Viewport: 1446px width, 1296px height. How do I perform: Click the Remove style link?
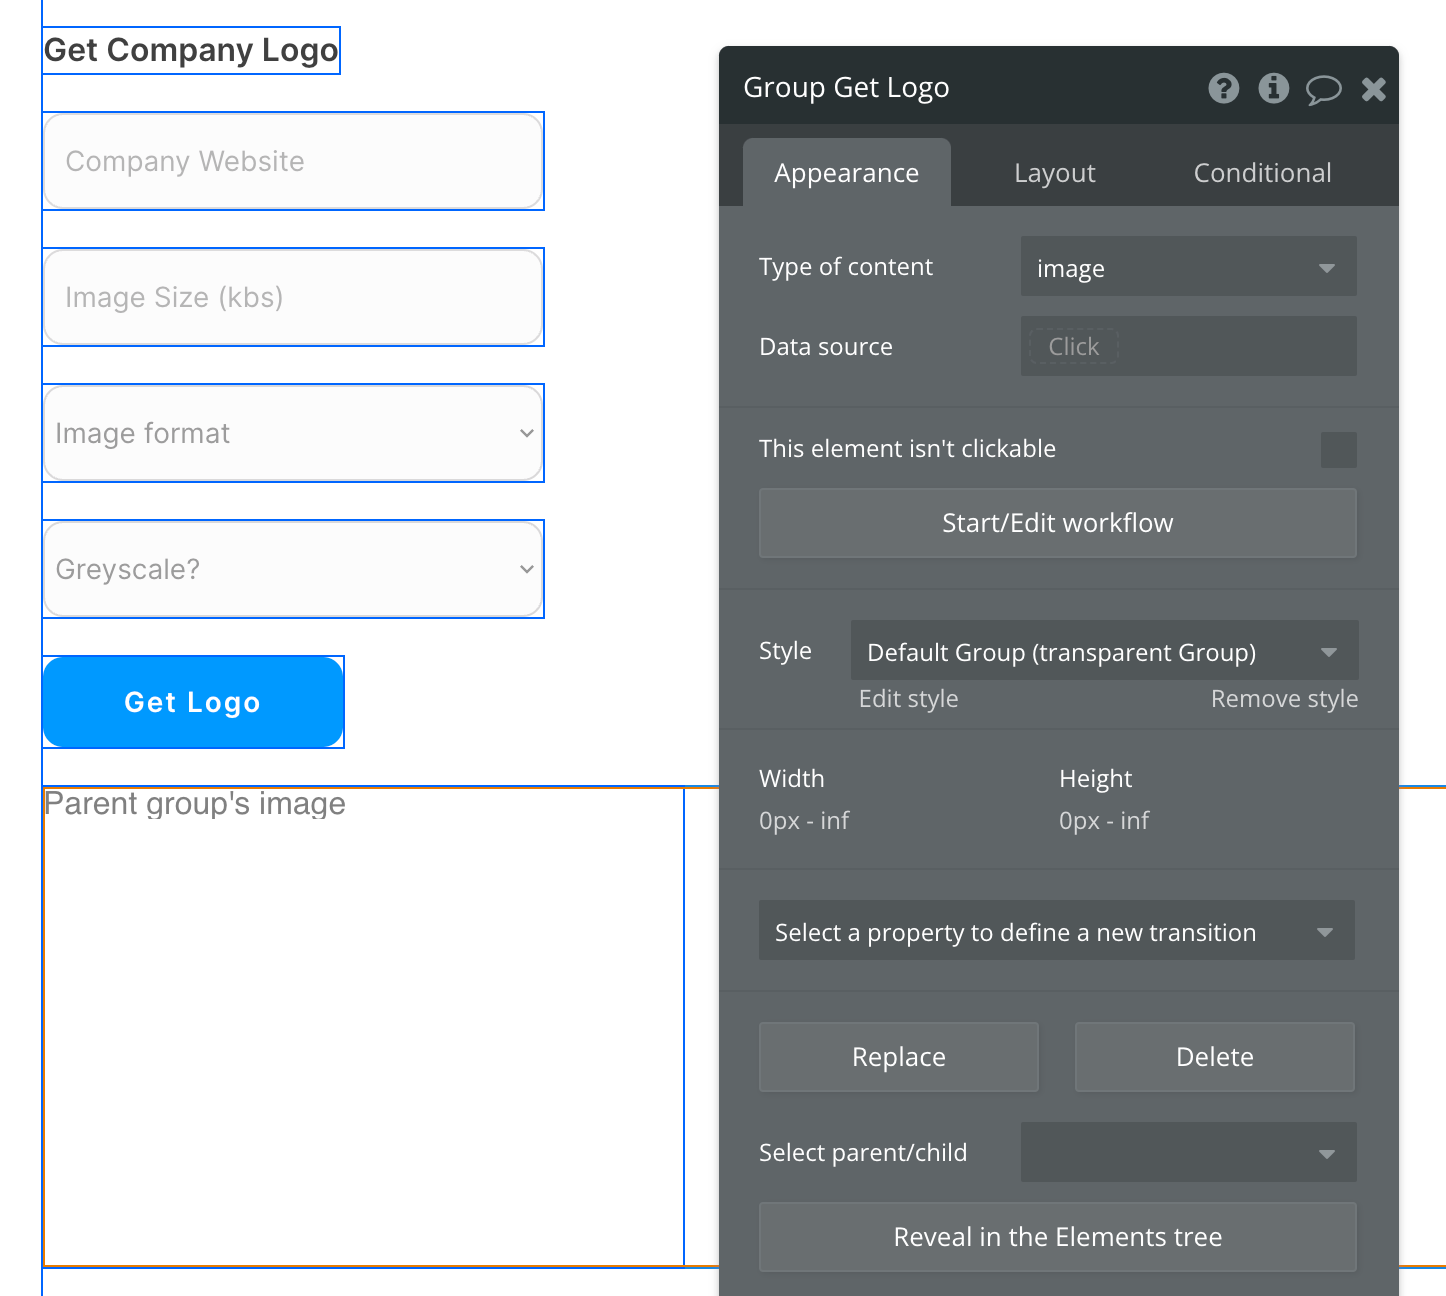coord(1284,699)
